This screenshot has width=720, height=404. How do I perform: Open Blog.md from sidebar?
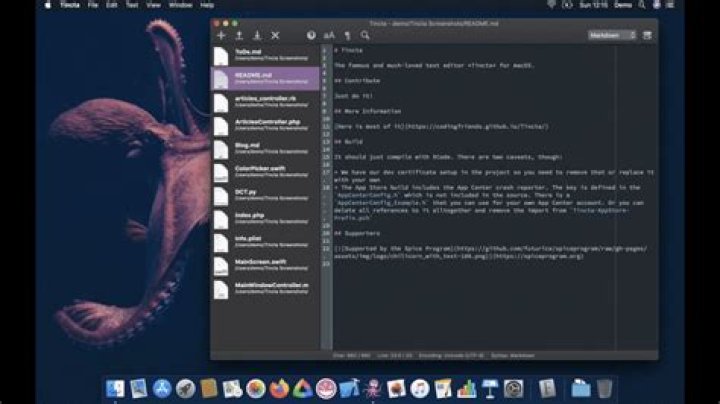pos(265,149)
